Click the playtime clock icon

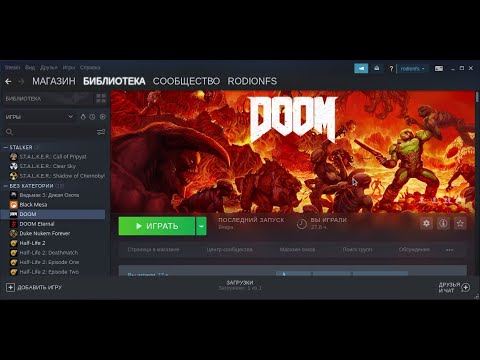301,224
